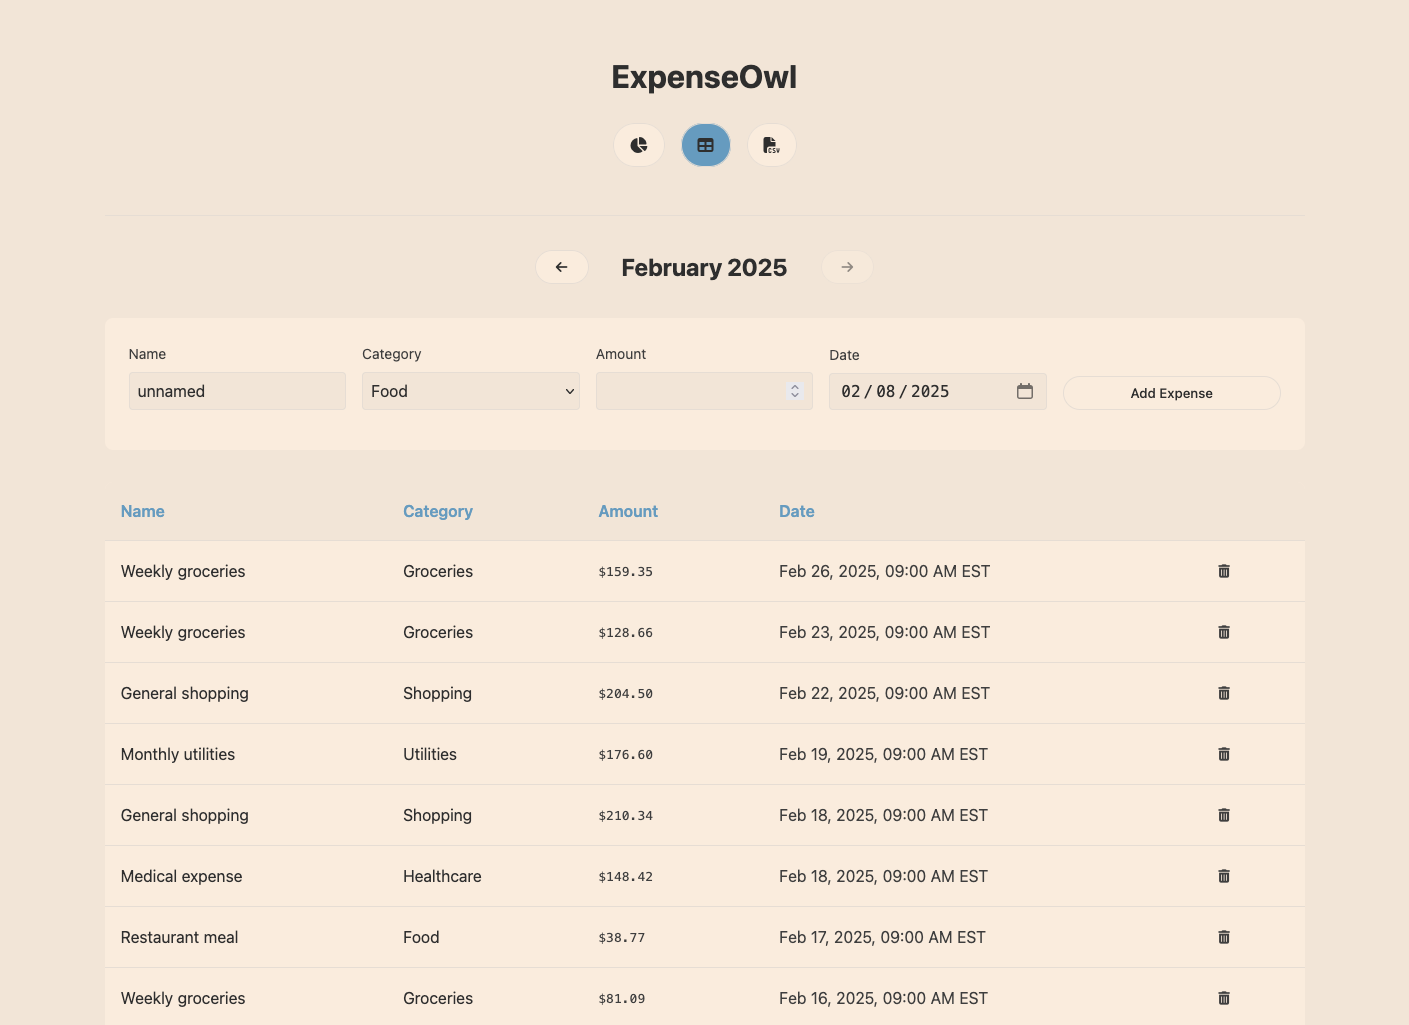This screenshot has height=1025, width=1409.
Task: Open the Category dropdown showing Food
Action: tap(471, 391)
